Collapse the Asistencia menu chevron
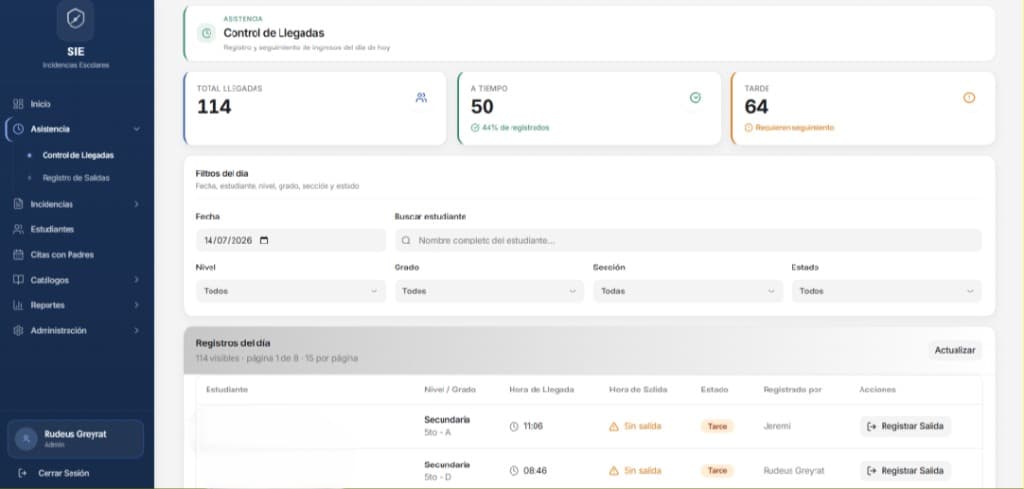This screenshot has height=489, width=1024. 136,129
